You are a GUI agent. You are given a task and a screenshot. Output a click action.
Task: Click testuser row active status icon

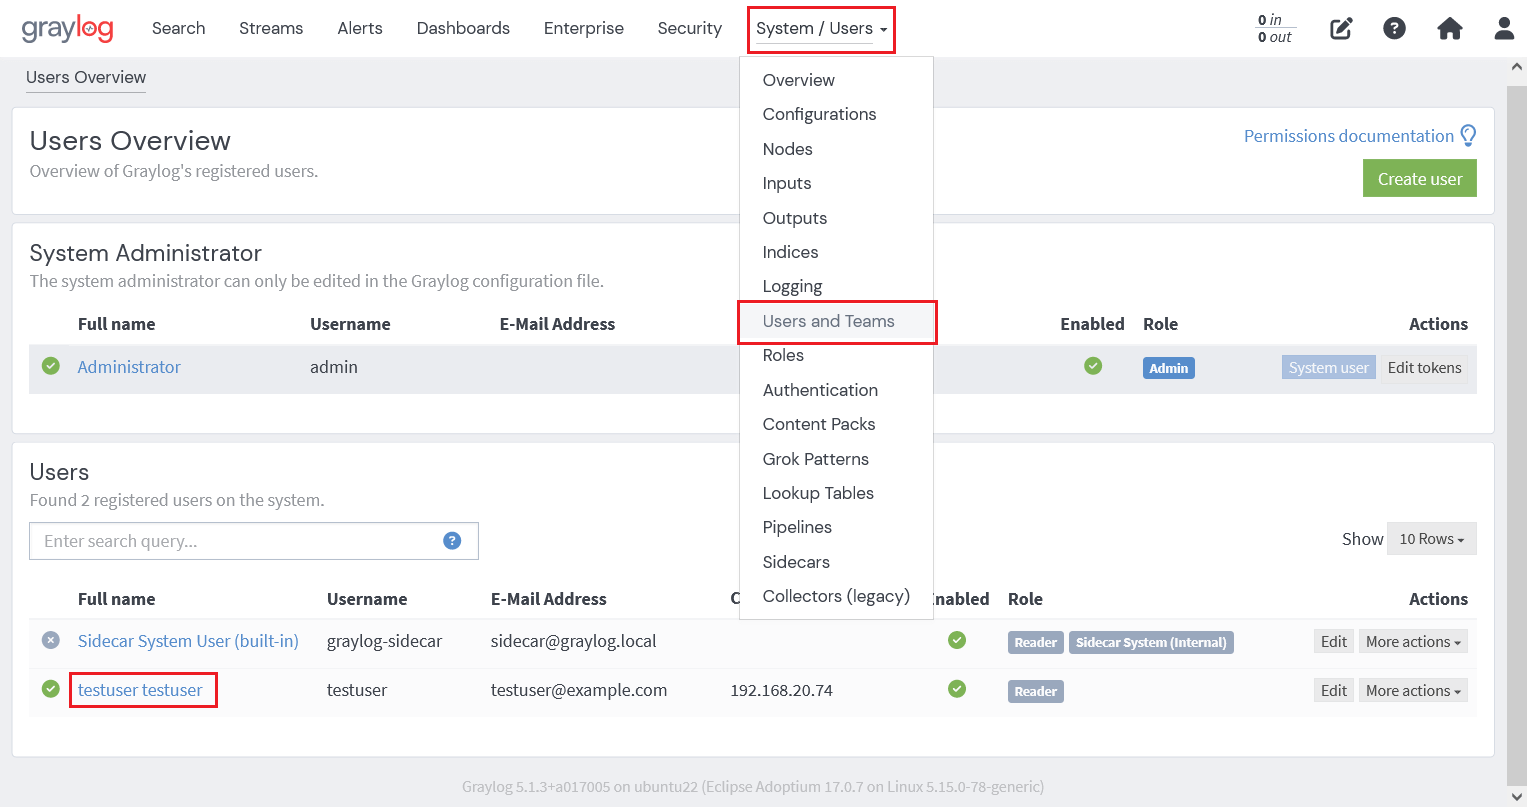(51, 689)
